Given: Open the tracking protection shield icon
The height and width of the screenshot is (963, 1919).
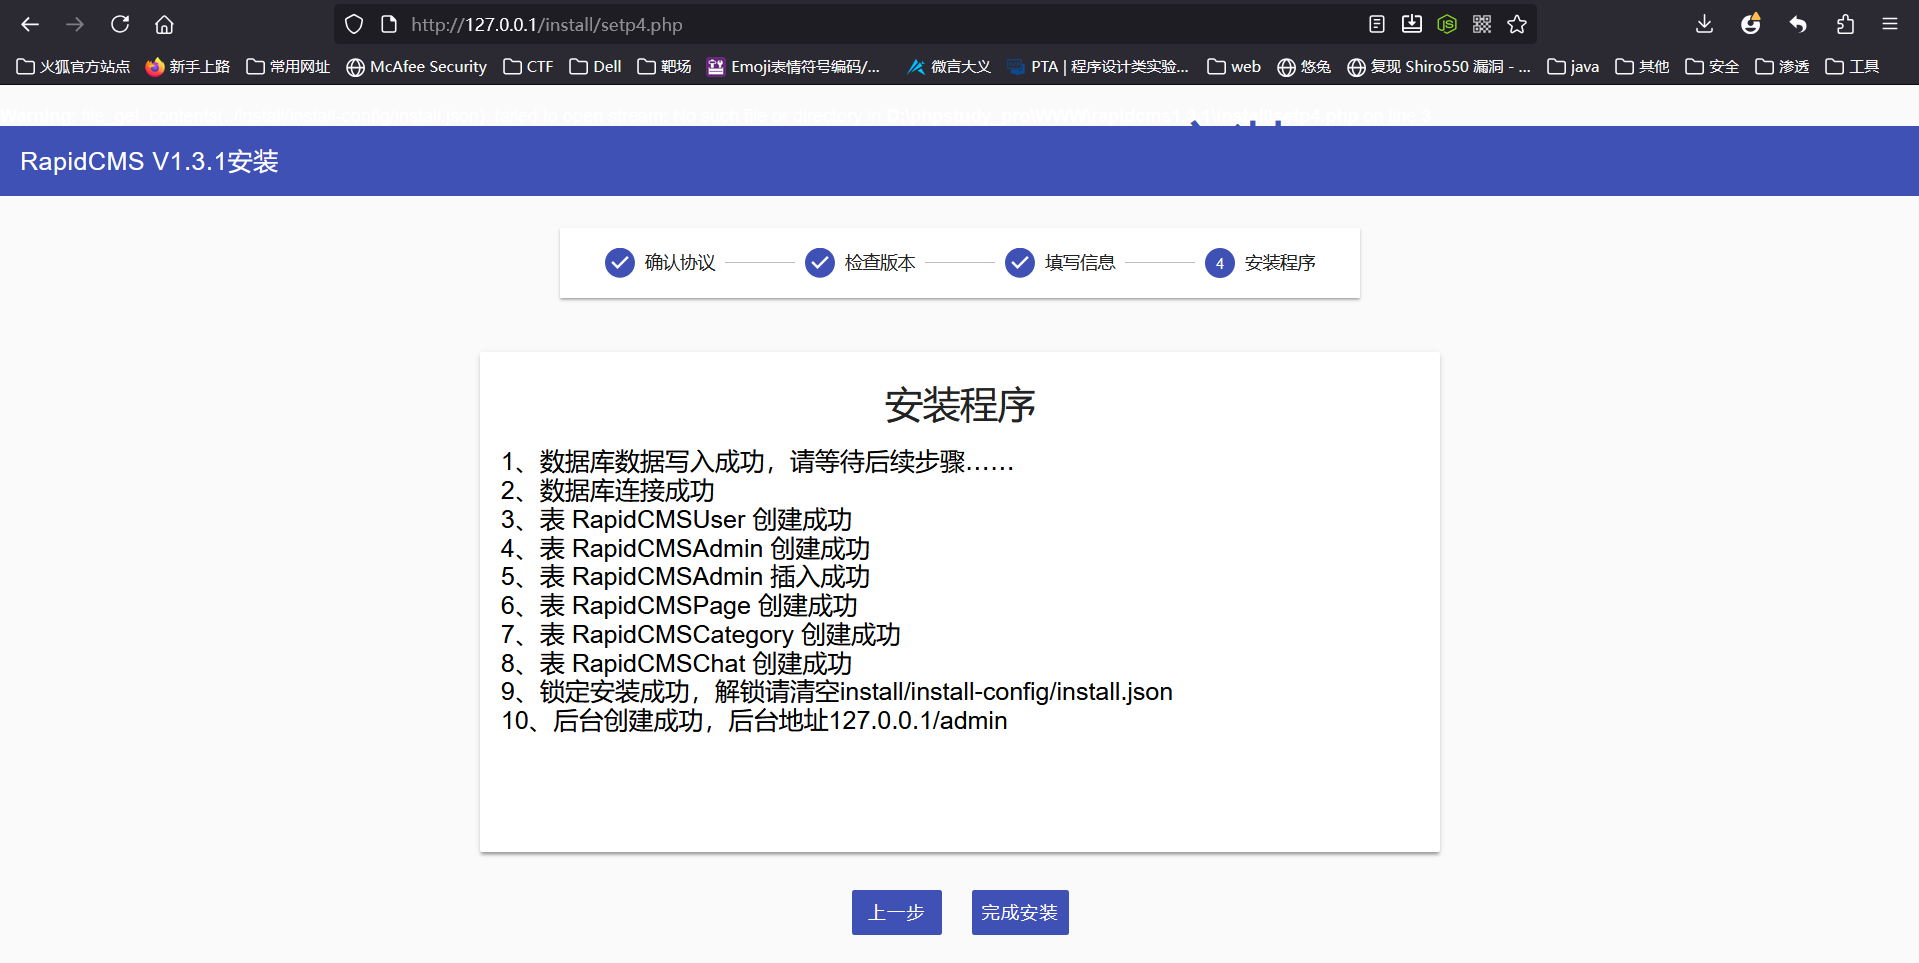Looking at the screenshot, I should coord(354,24).
